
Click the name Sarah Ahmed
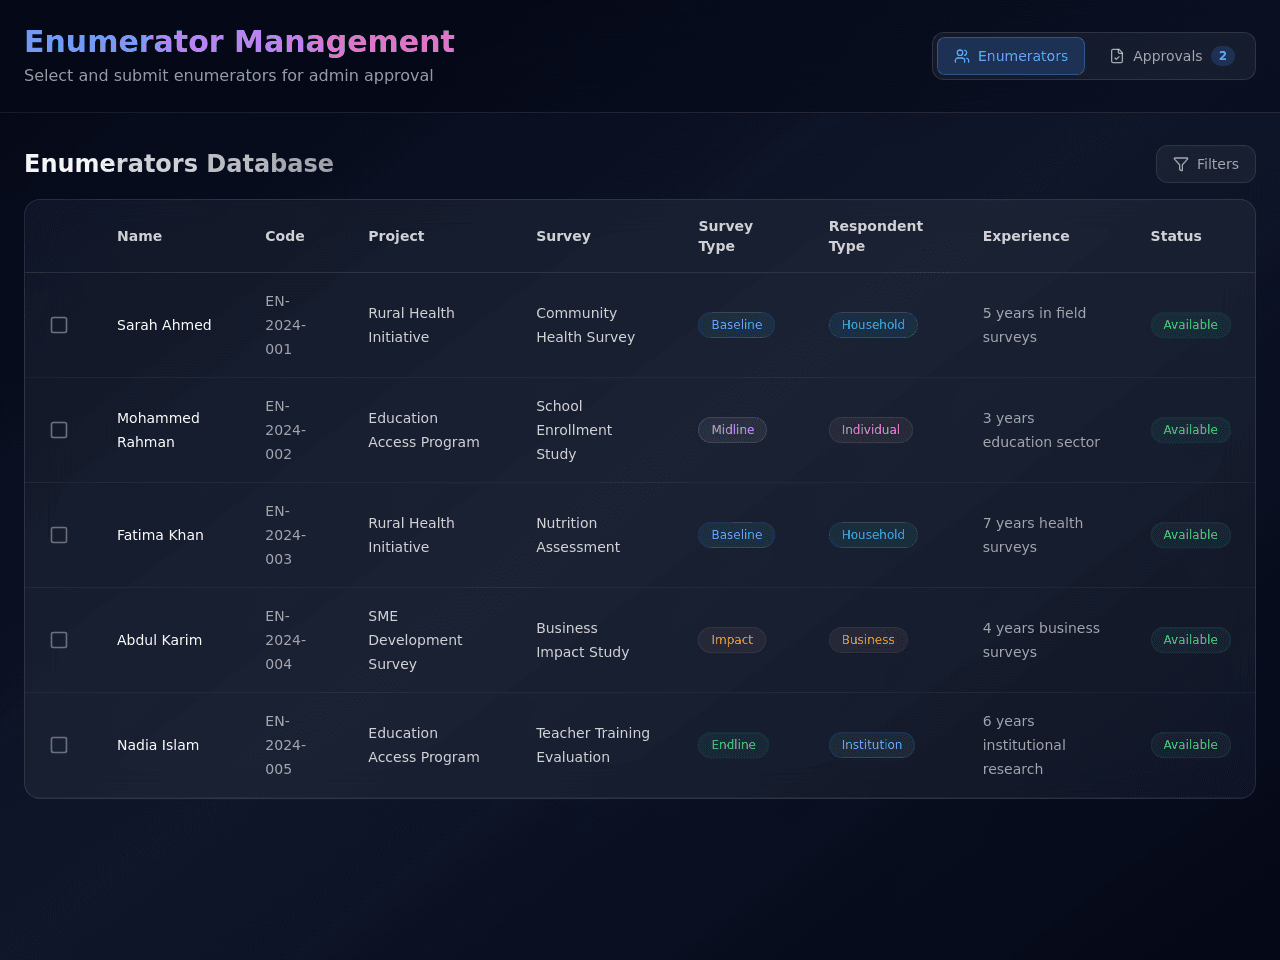[164, 325]
